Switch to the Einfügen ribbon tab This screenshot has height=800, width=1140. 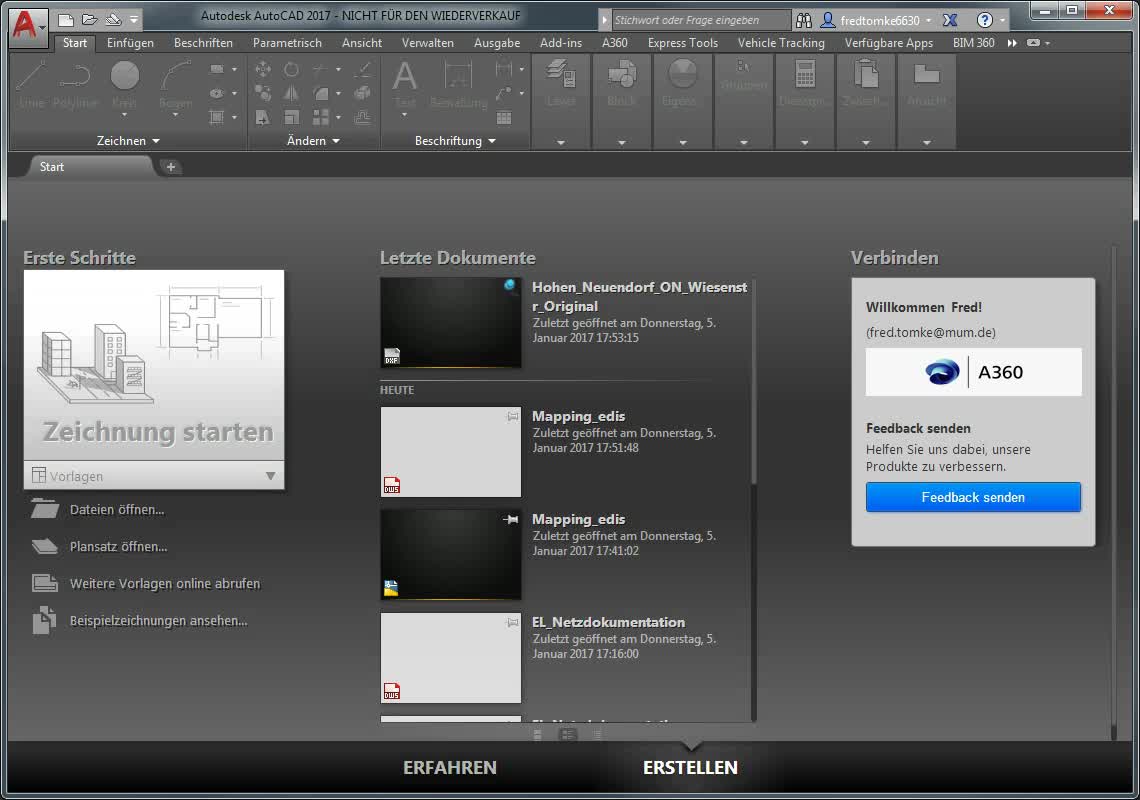(130, 43)
